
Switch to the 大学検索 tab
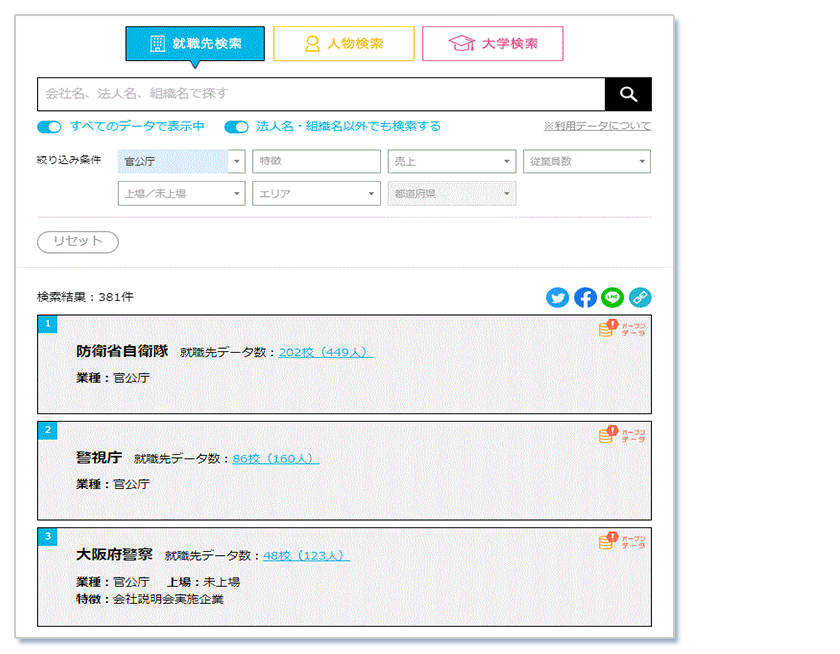point(493,43)
